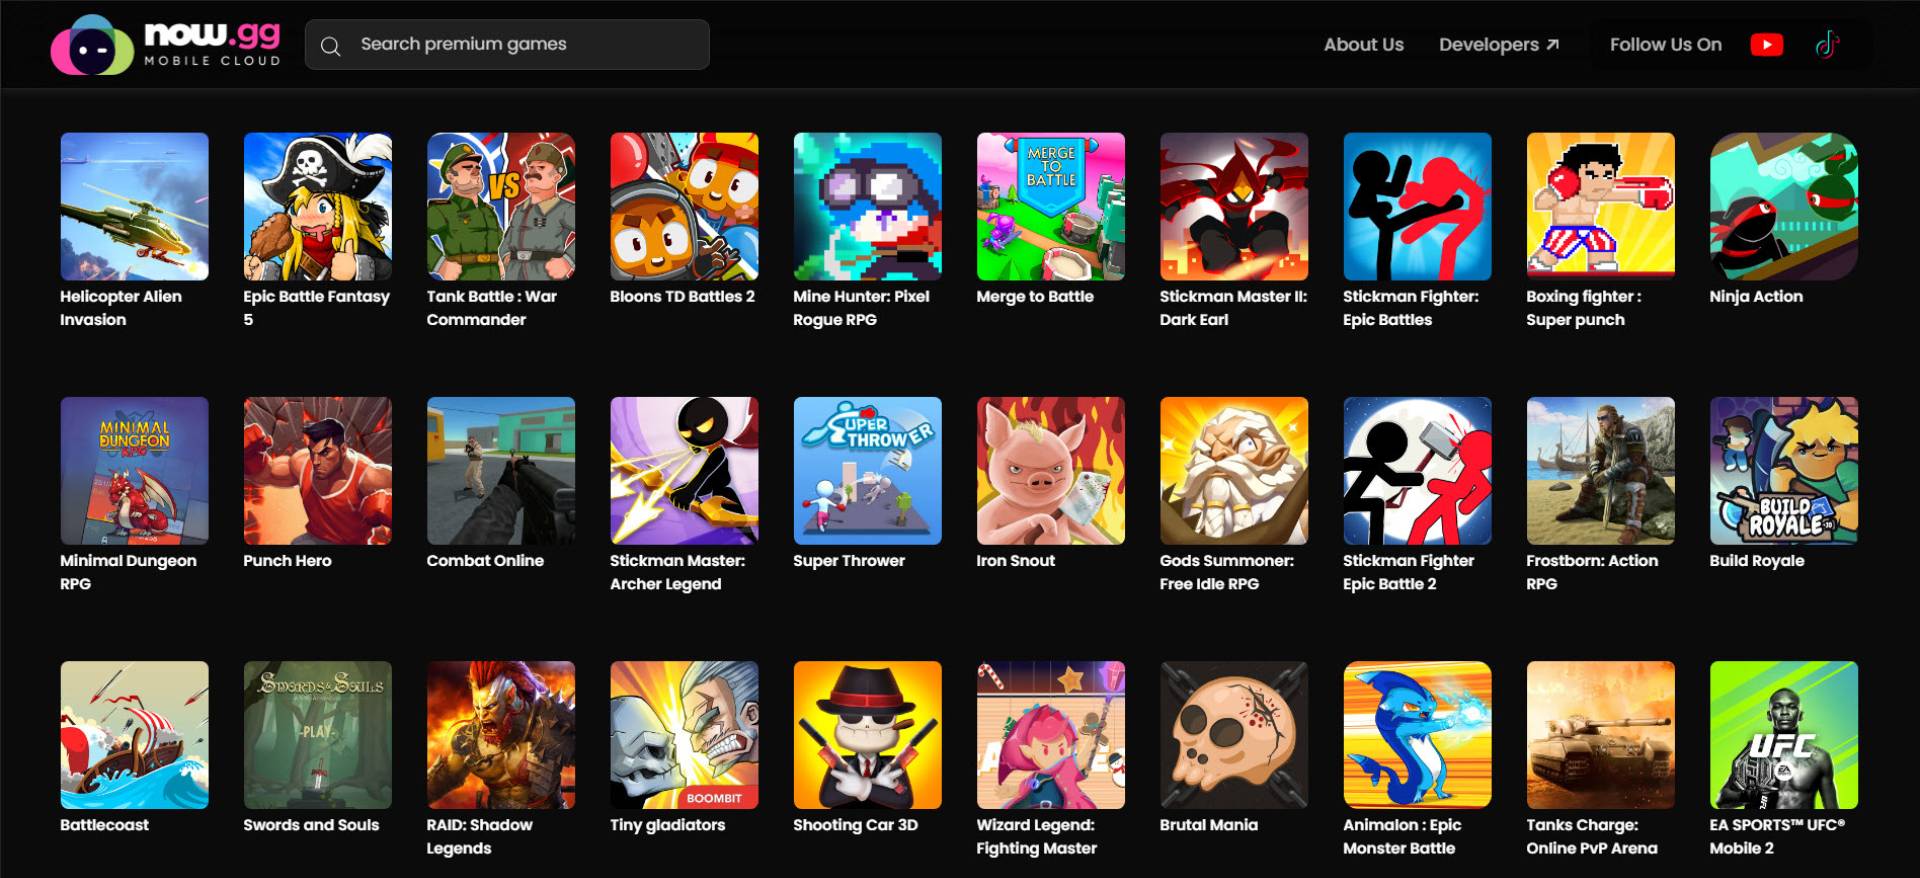Click the Brutal Mania title text
Image resolution: width=1920 pixels, height=878 pixels.
[1209, 824]
